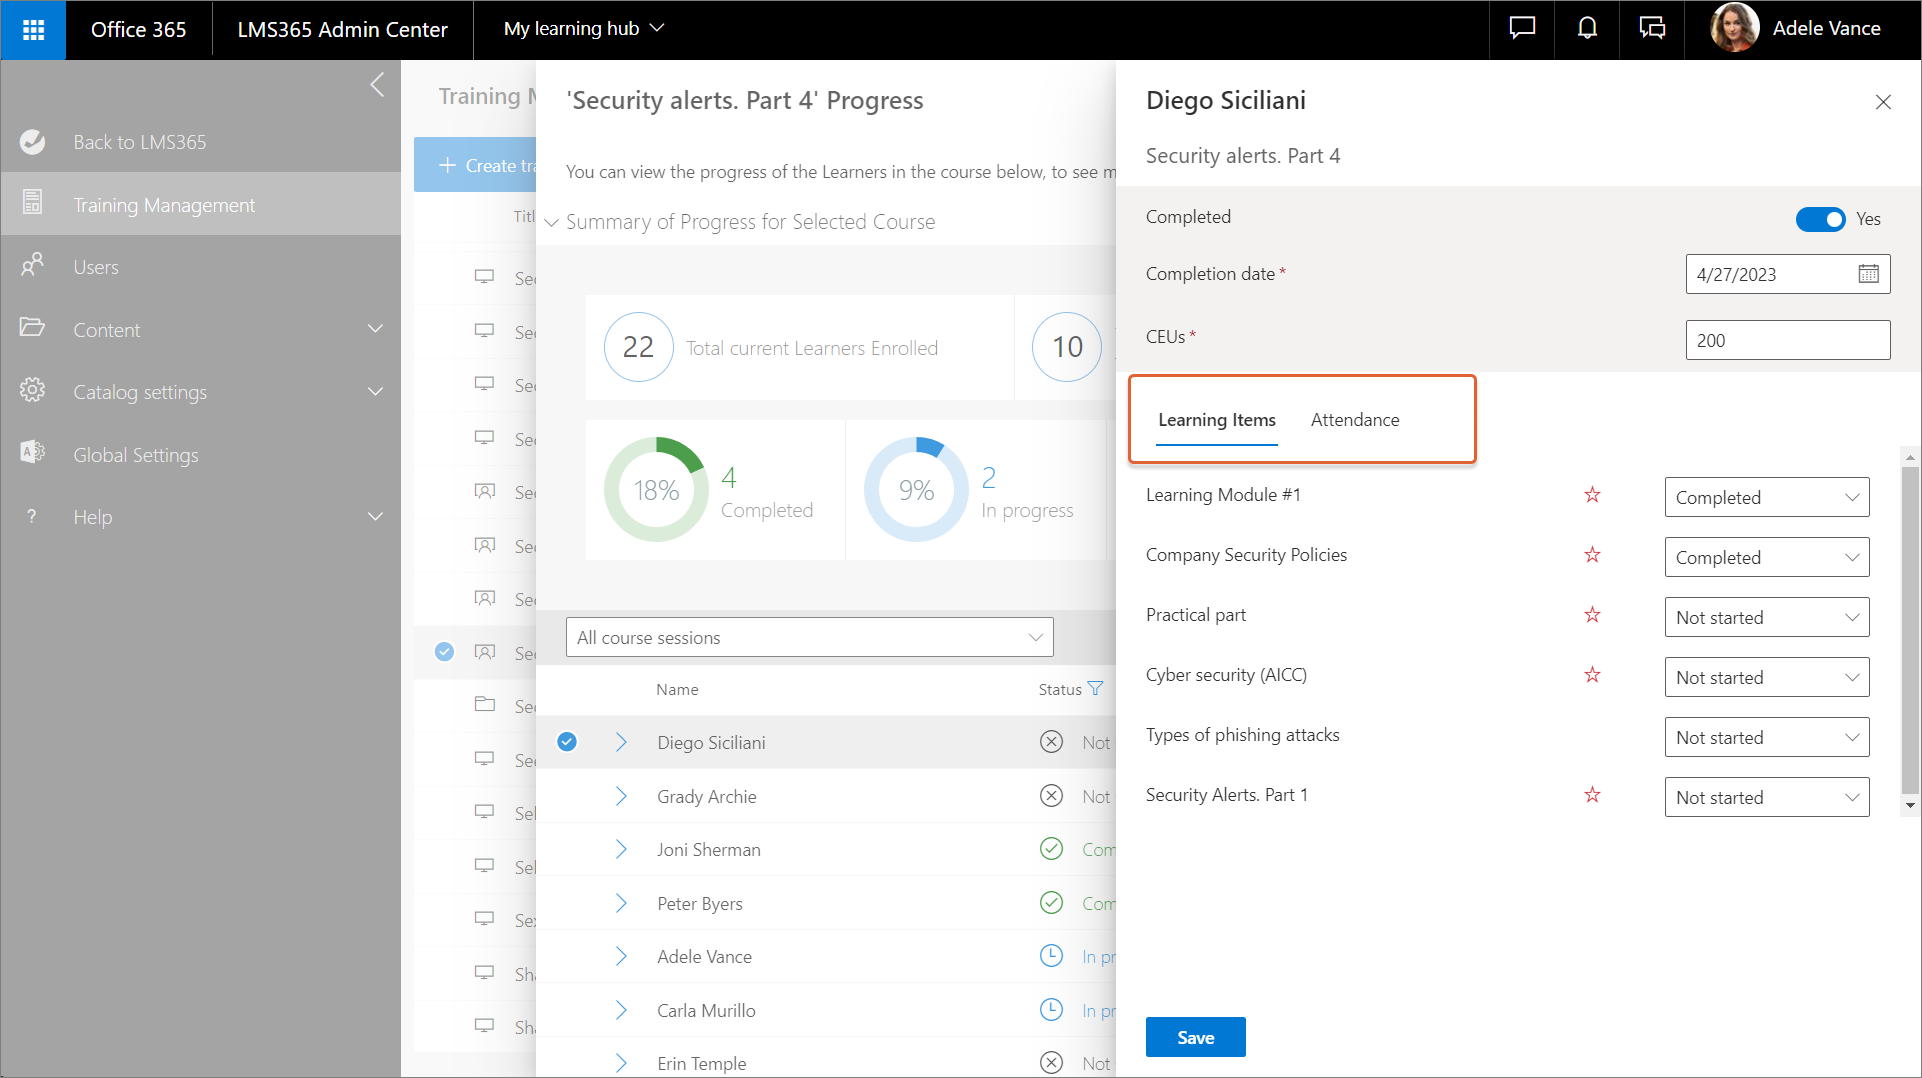Screen dimensions: 1922x1078
Task: Open the All course sessions dropdown
Action: tap(809, 637)
